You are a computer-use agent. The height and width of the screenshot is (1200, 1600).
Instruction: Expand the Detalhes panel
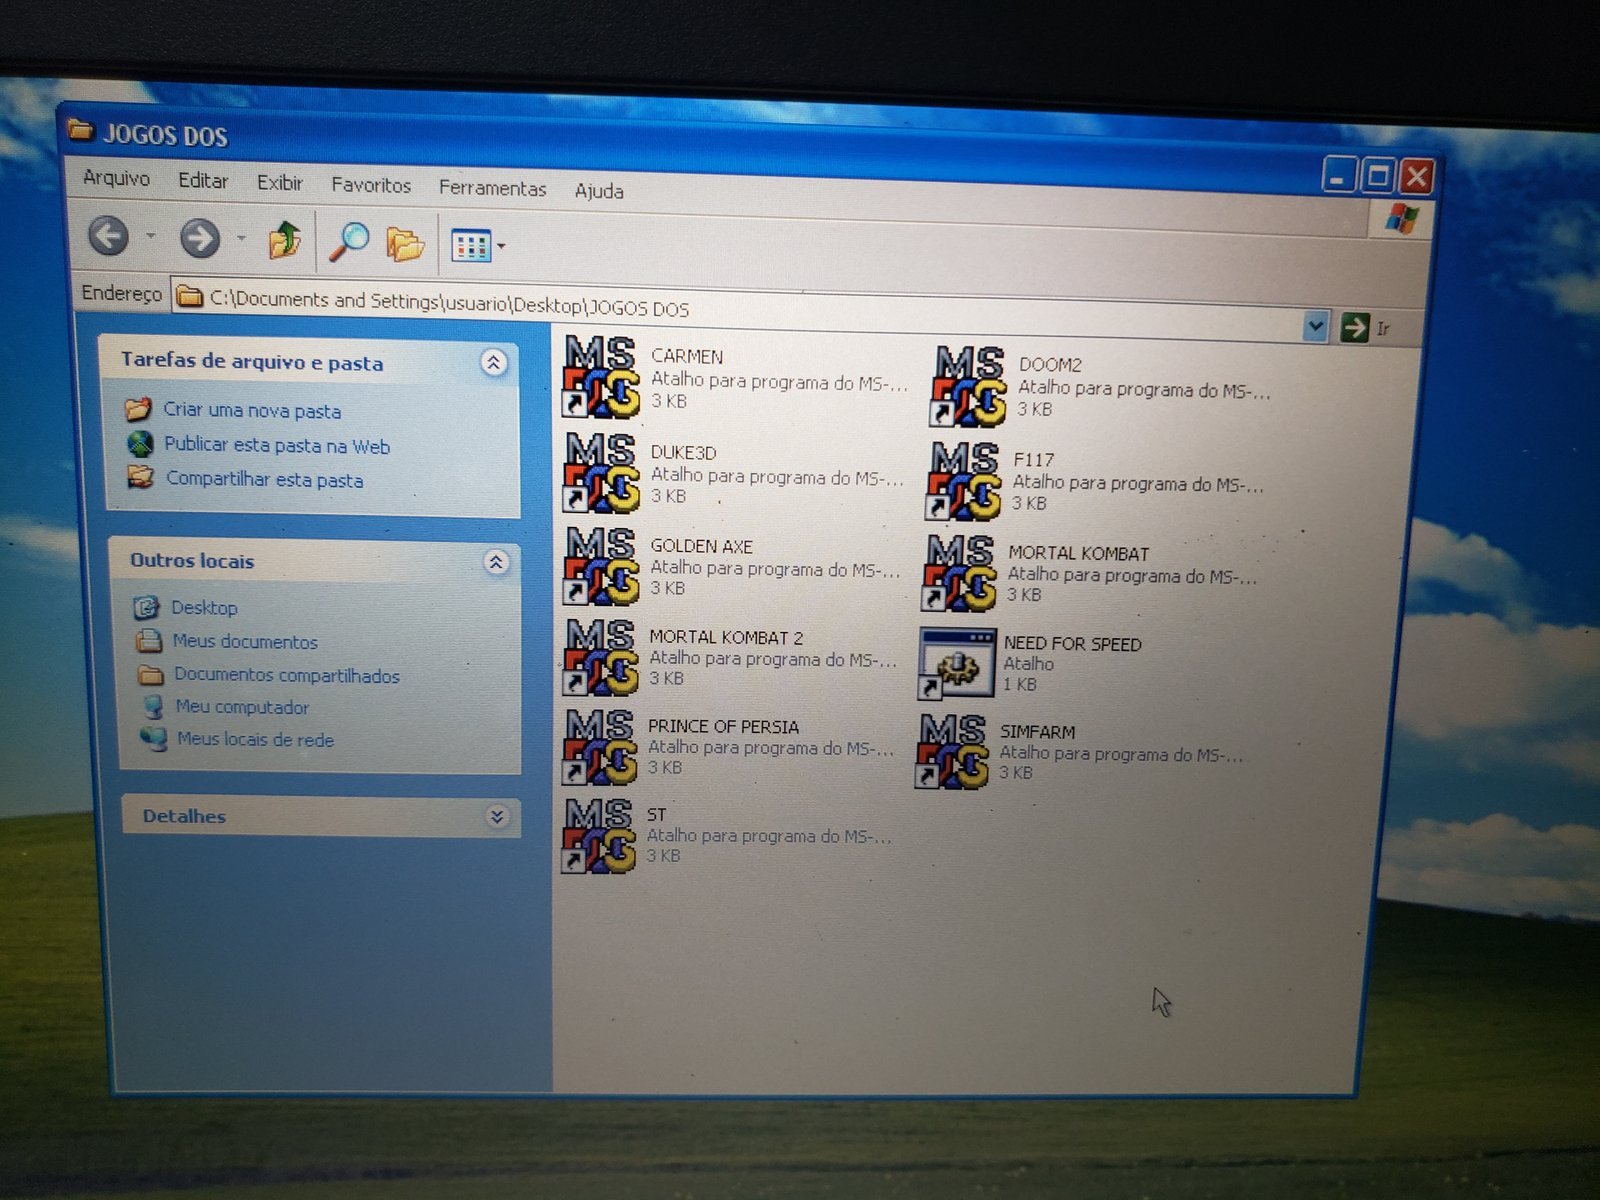click(x=497, y=817)
